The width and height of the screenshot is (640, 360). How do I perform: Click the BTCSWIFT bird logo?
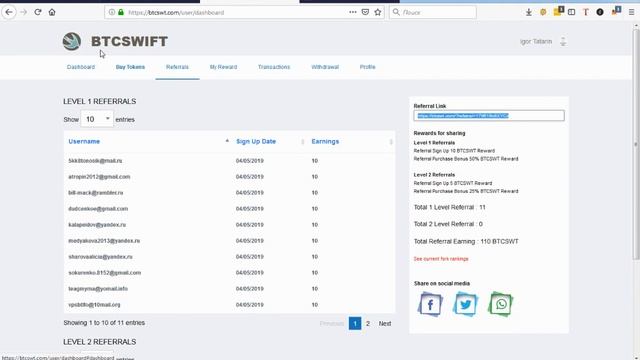[72, 41]
